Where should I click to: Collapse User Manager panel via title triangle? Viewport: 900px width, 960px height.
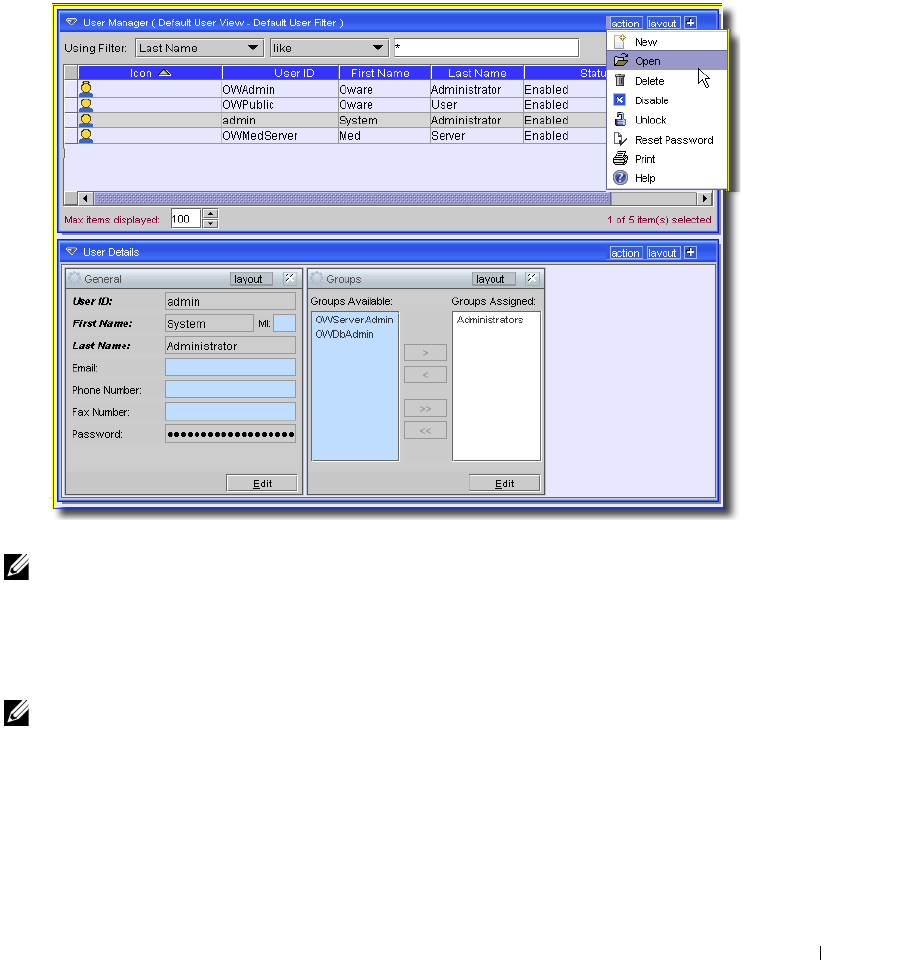(x=72, y=22)
